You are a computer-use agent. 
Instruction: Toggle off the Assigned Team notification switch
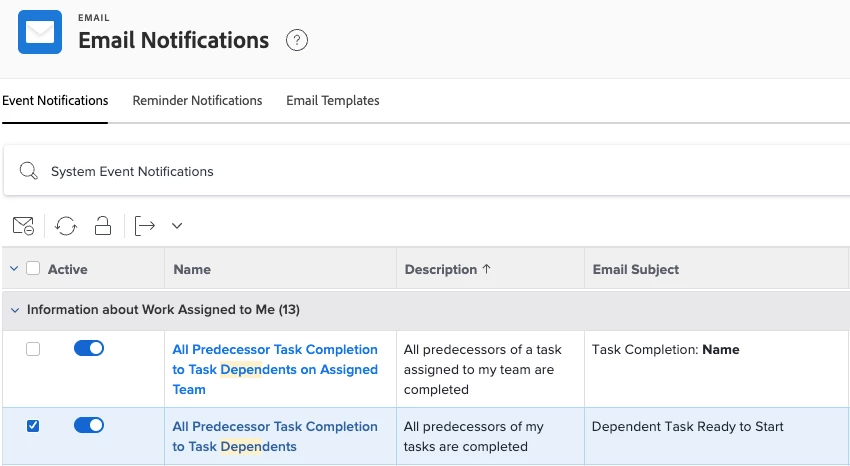pyautogui.click(x=89, y=348)
